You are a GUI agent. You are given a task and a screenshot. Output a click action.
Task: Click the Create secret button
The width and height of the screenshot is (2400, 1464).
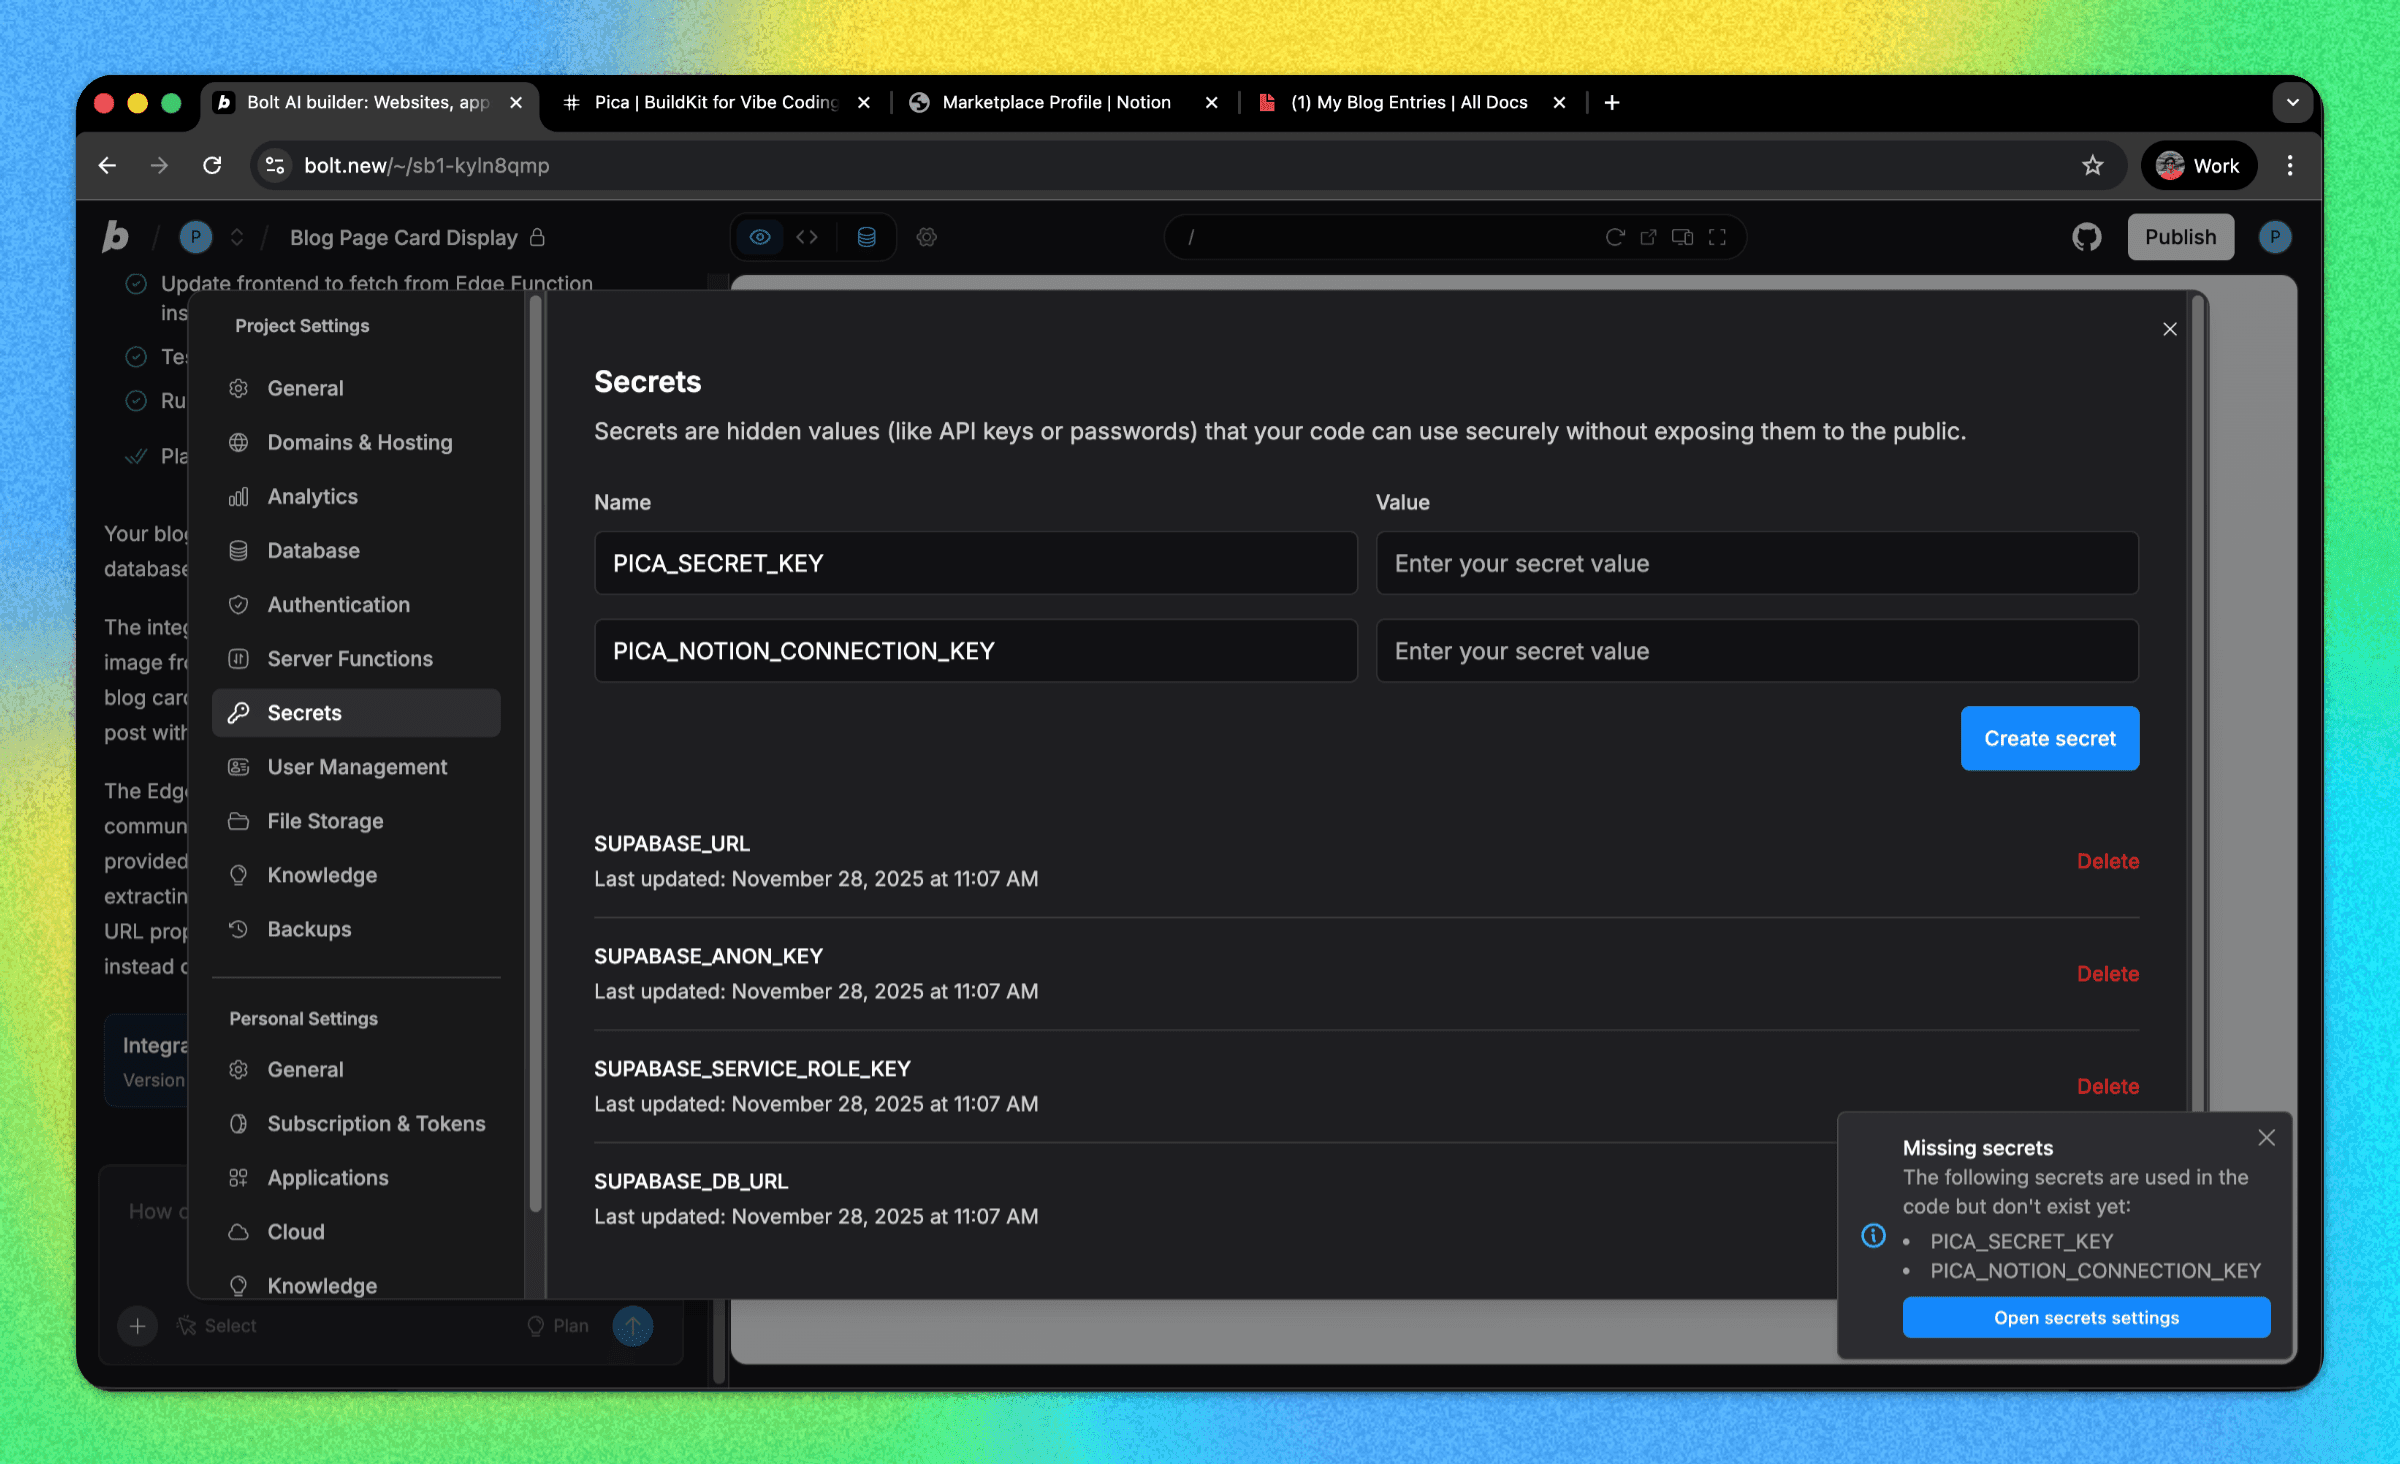[x=2049, y=738]
